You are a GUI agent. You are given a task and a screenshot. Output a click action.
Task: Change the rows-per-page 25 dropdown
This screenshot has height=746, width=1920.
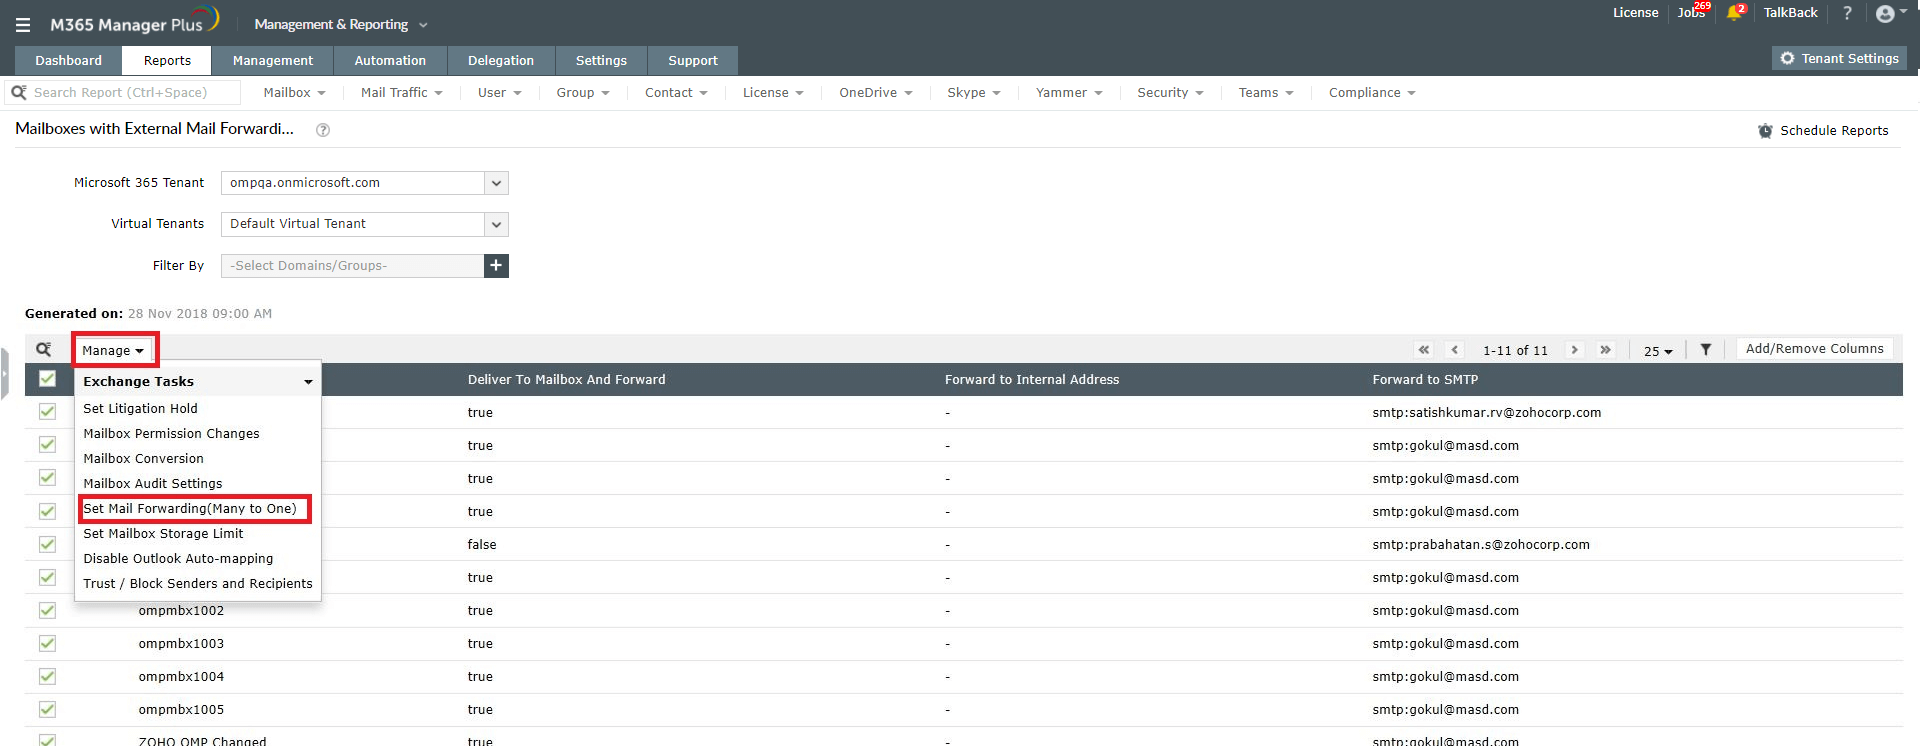[1658, 351]
